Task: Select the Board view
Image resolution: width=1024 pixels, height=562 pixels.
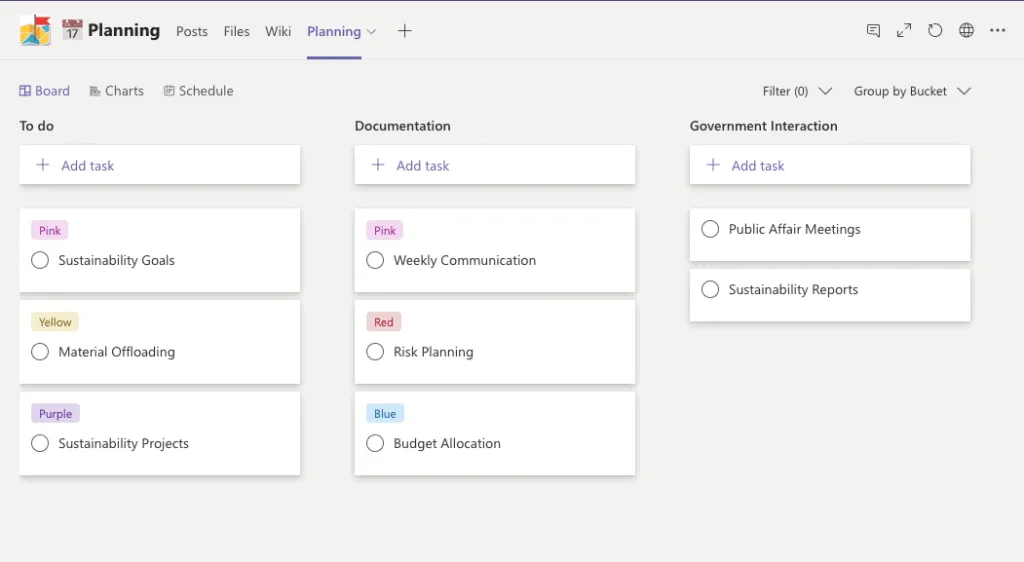Action: click(44, 91)
